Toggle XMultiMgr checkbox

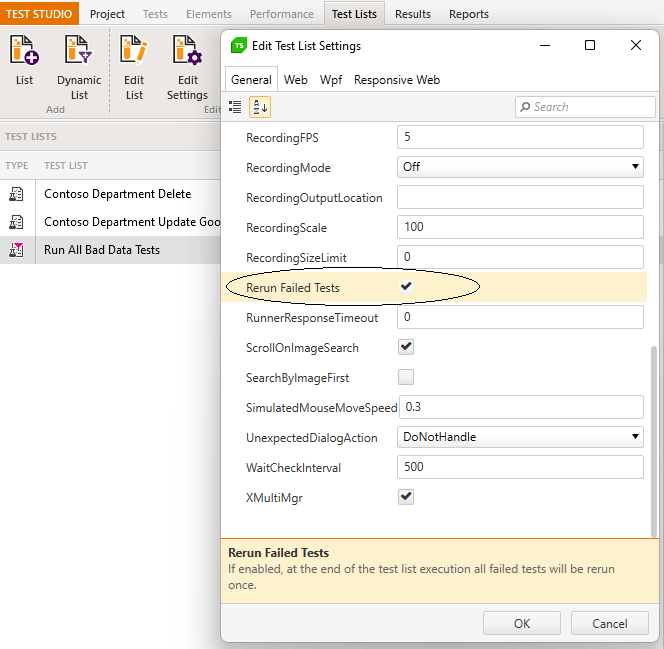[x=406, y=497]
